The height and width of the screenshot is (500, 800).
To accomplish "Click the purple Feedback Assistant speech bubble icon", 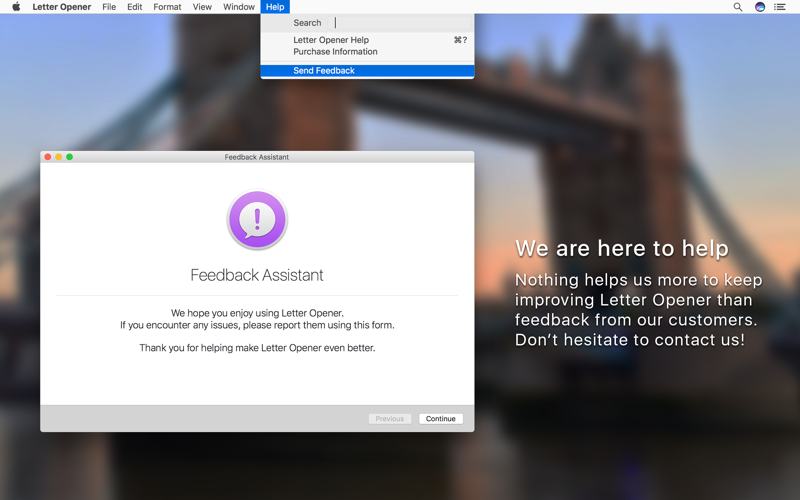I will (x=257, y=219).
